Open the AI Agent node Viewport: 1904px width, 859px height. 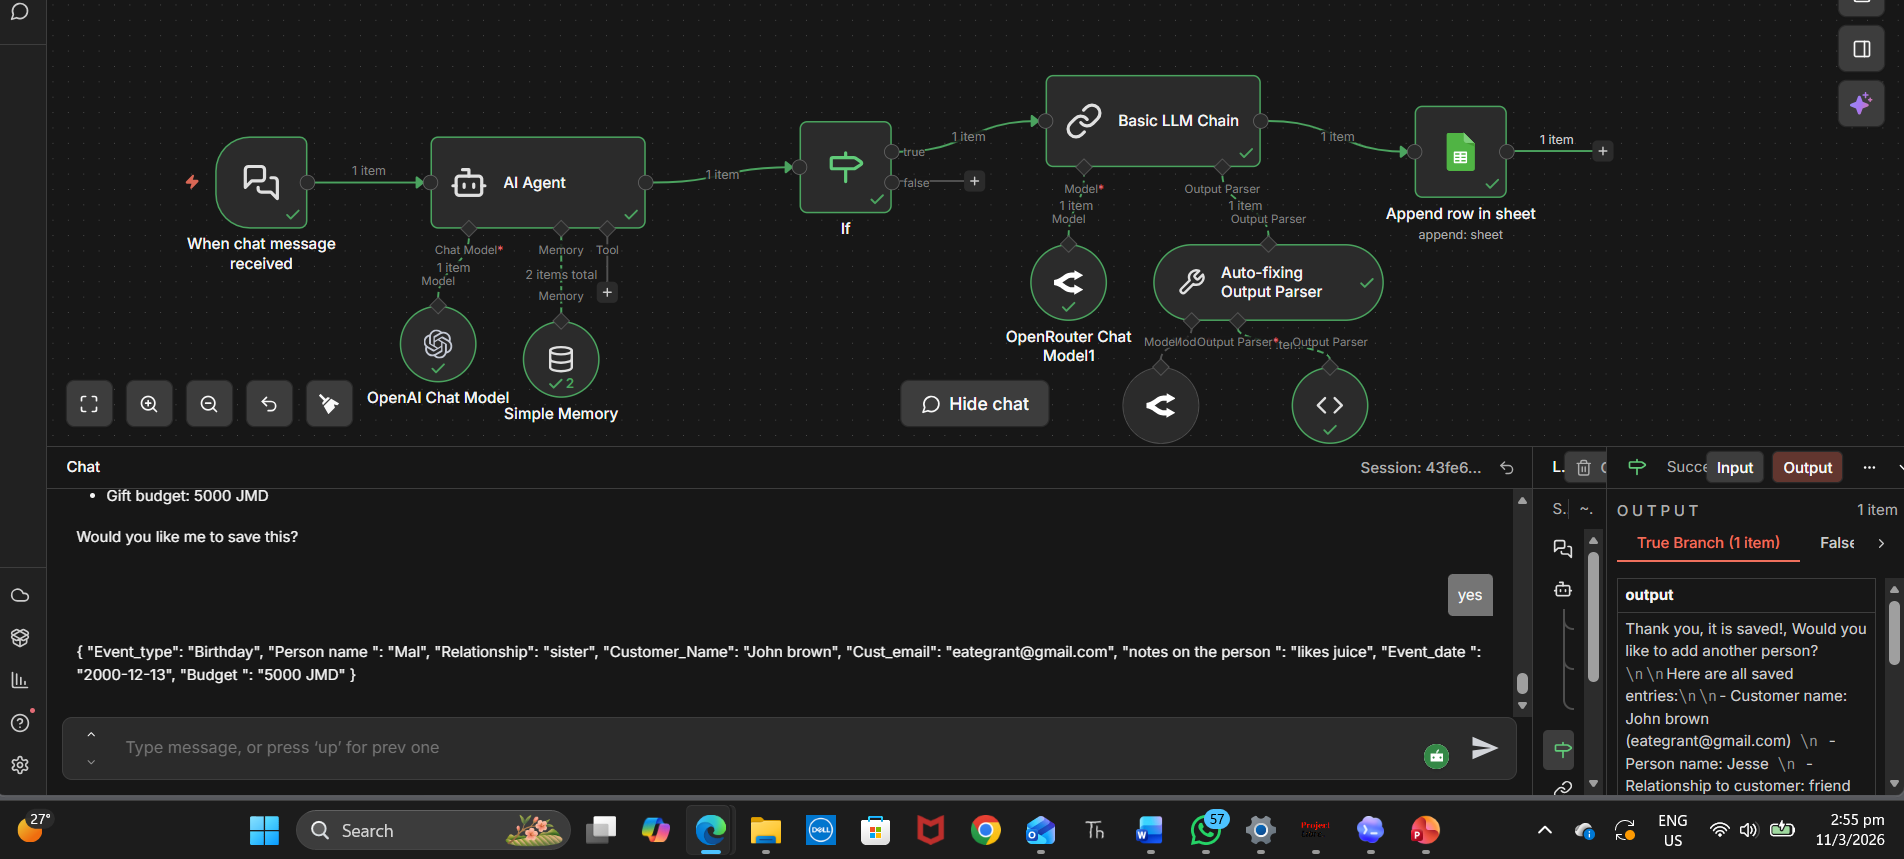pyautogui.click(x=537, y=183)
